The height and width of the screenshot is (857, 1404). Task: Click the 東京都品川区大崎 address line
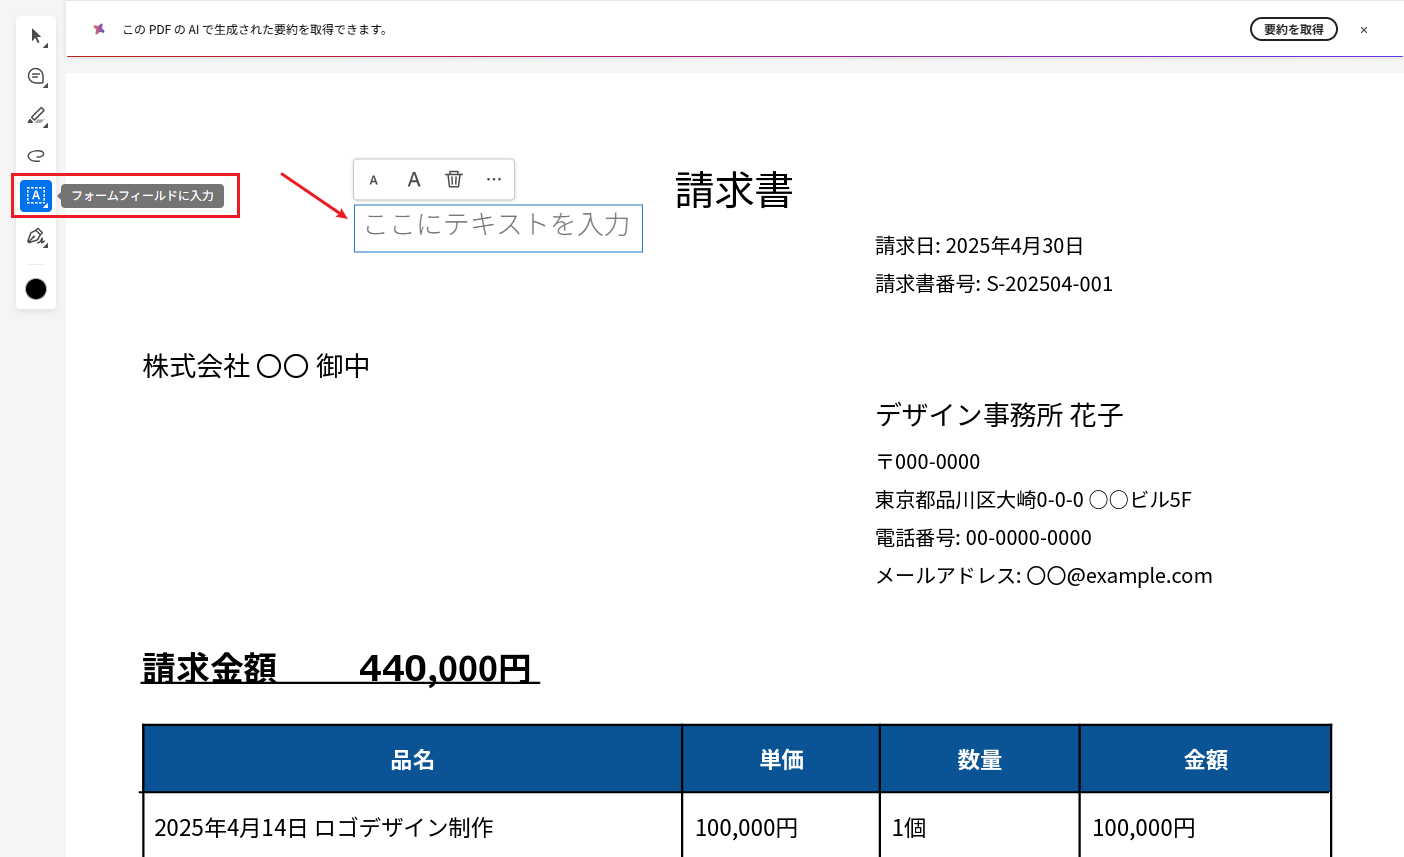[x=1034, y=500]
